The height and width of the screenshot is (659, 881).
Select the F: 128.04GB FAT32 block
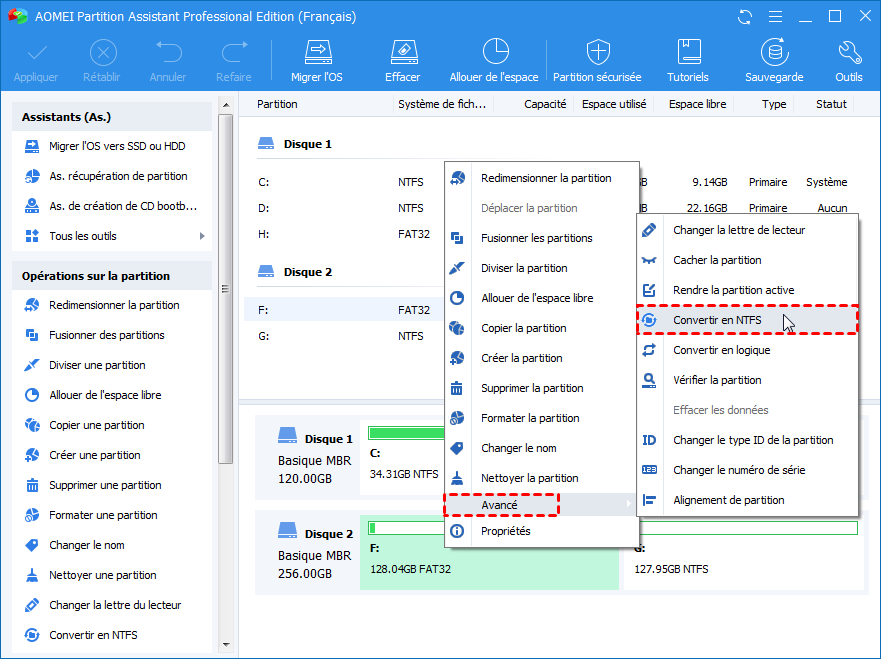pos(489,552)
